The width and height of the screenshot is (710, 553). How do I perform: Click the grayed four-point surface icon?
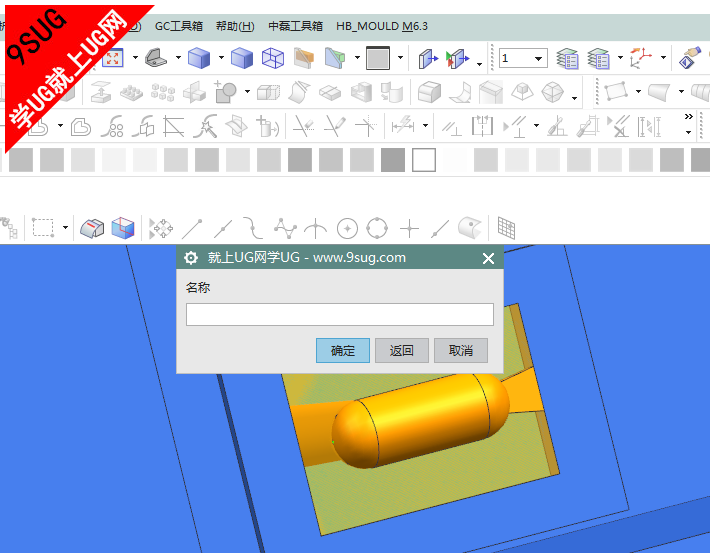pos(617,91)
